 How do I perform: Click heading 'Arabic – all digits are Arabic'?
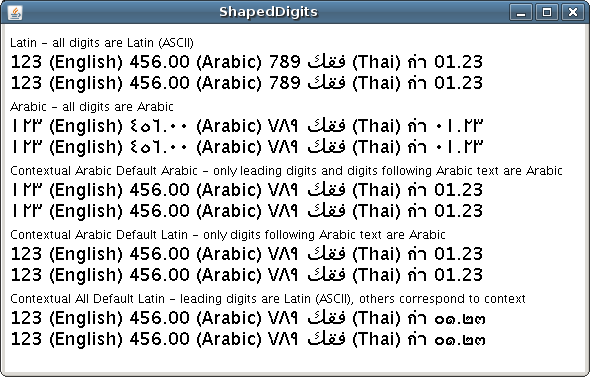click(91, 107)
